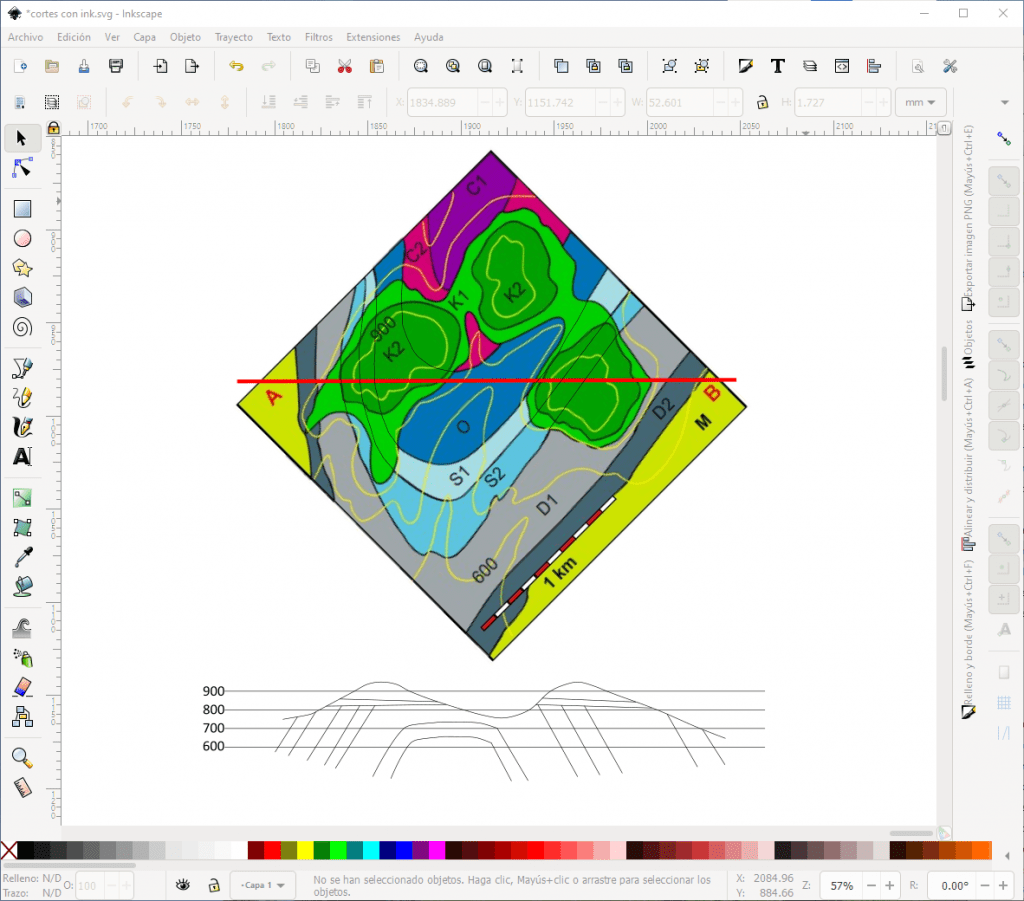Select the 3D box tool
Viewport: 1024px width, 901px height.
coord(22,298)
